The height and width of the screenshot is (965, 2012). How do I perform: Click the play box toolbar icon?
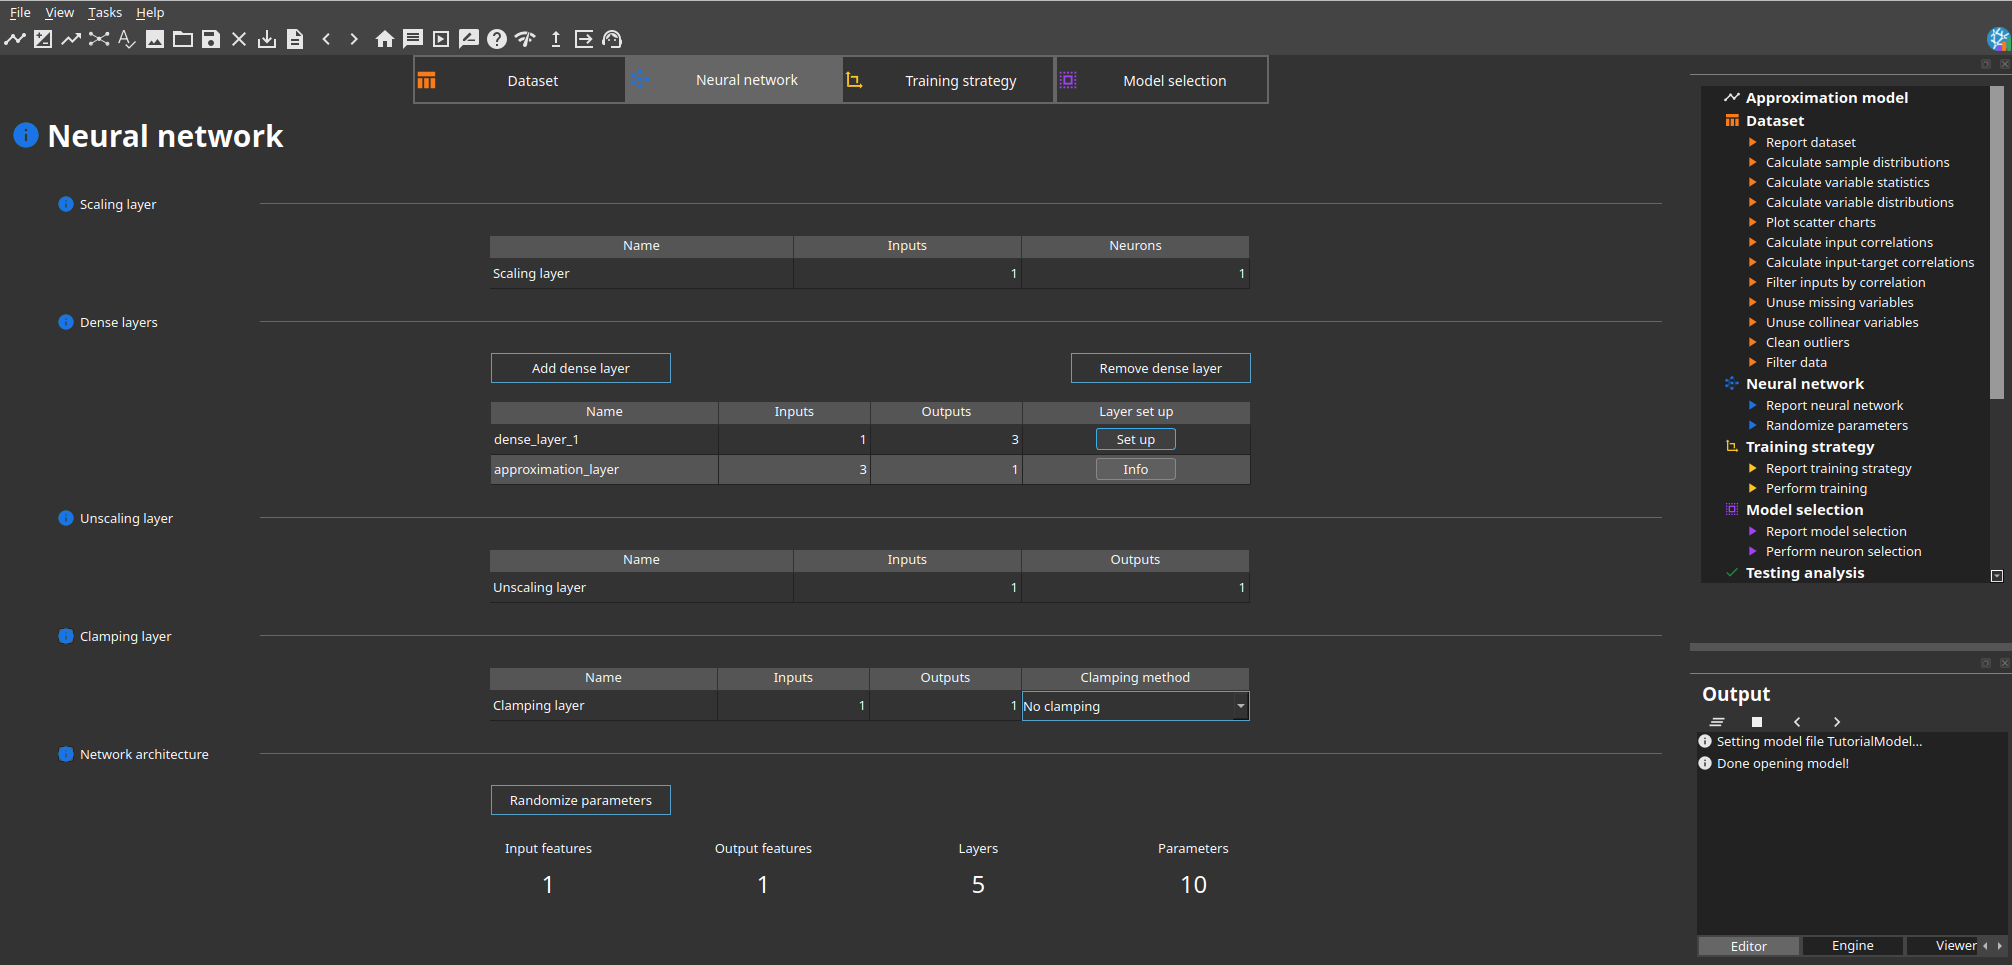(441, 39)
